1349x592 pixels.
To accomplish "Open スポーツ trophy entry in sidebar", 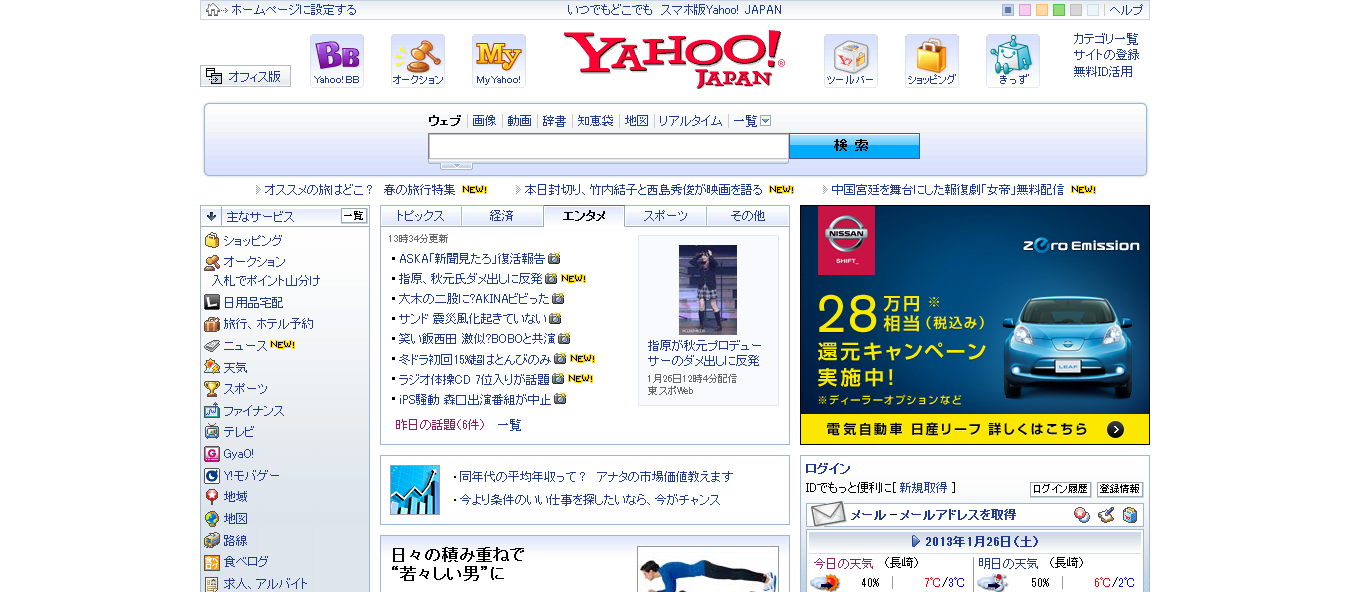I will click(245, 389).
